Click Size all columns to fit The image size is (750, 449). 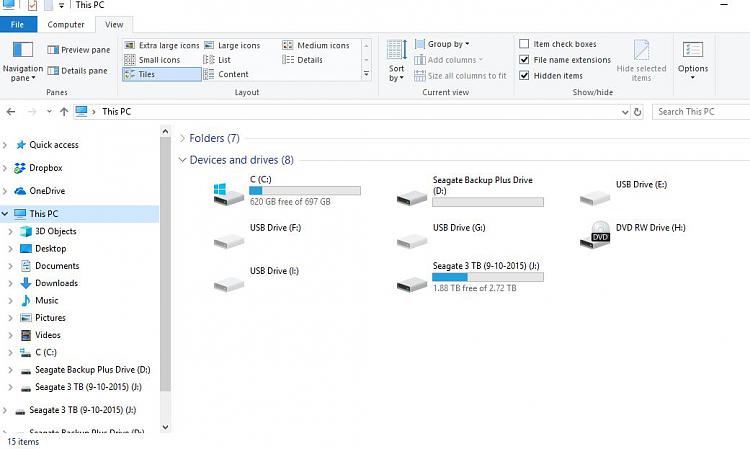460,76
